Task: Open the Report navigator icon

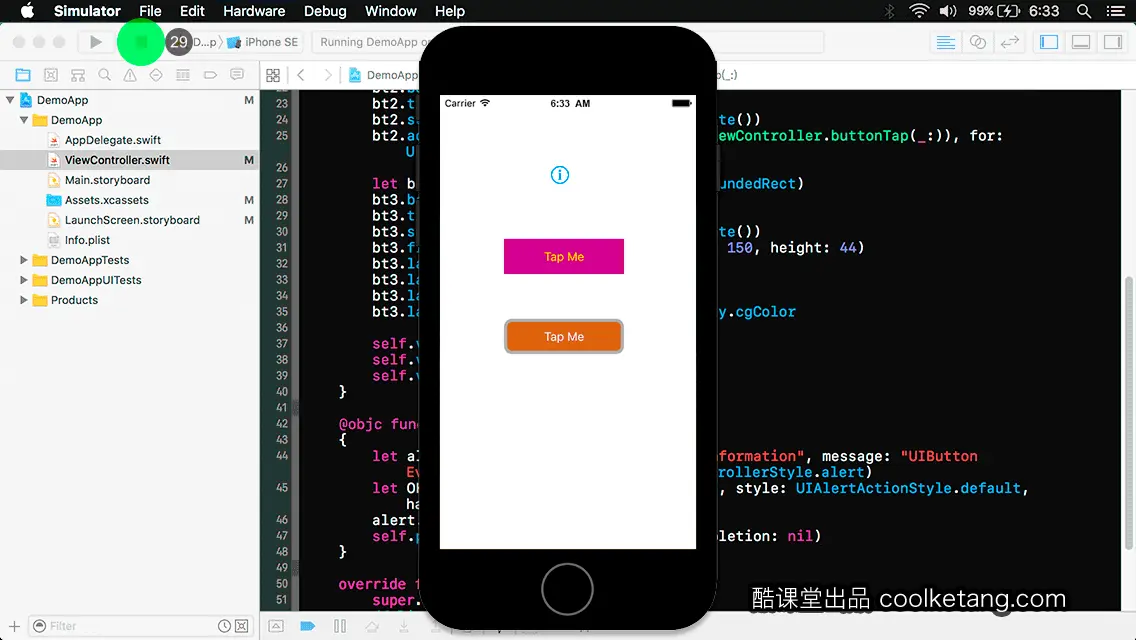Action: 237,75
